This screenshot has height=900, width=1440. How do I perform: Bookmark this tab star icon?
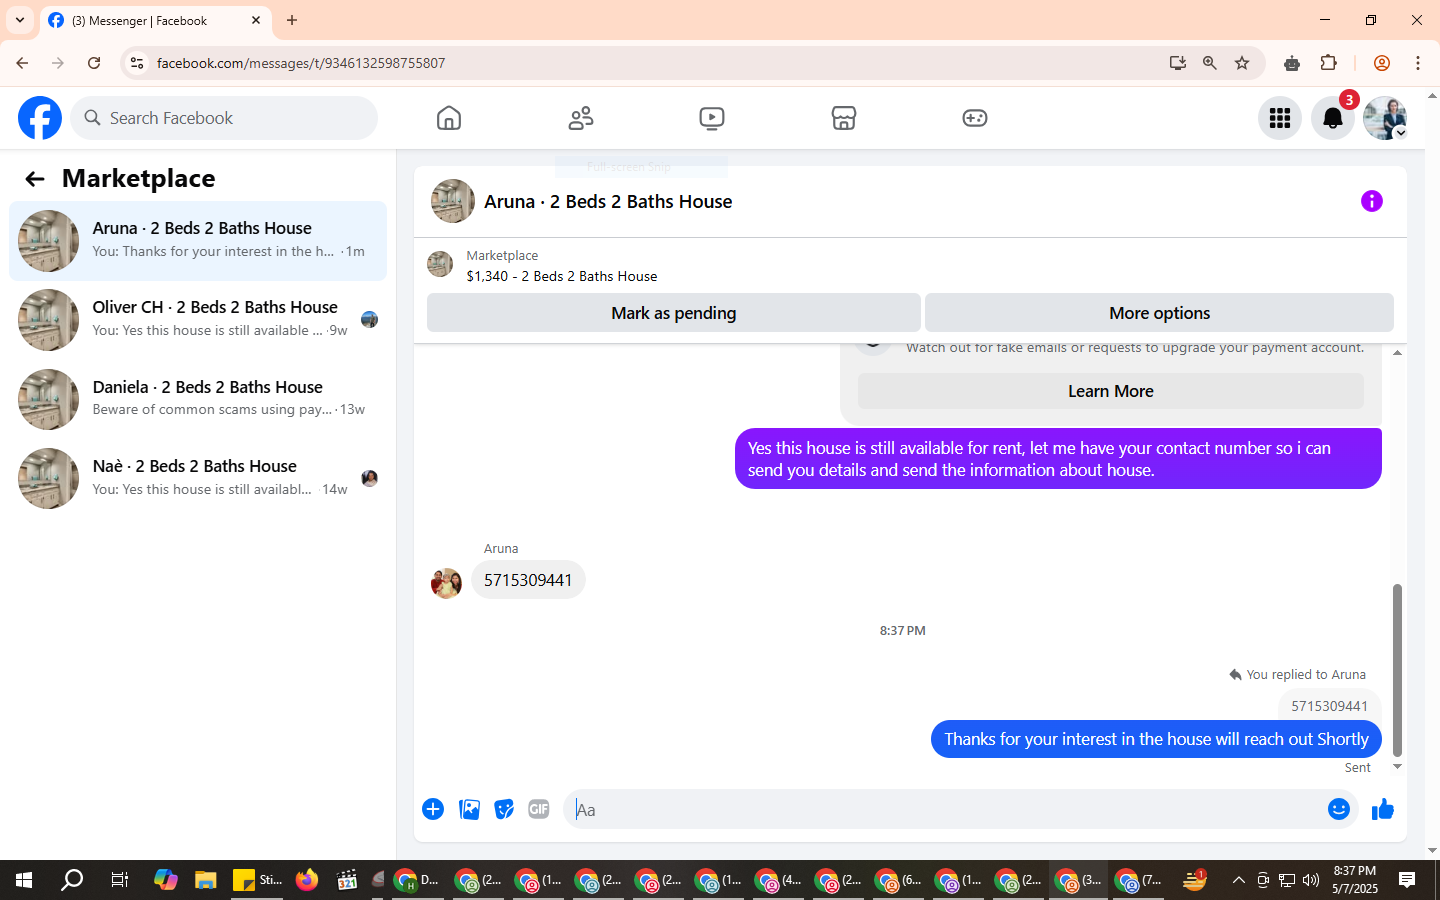click(1242, 63)
